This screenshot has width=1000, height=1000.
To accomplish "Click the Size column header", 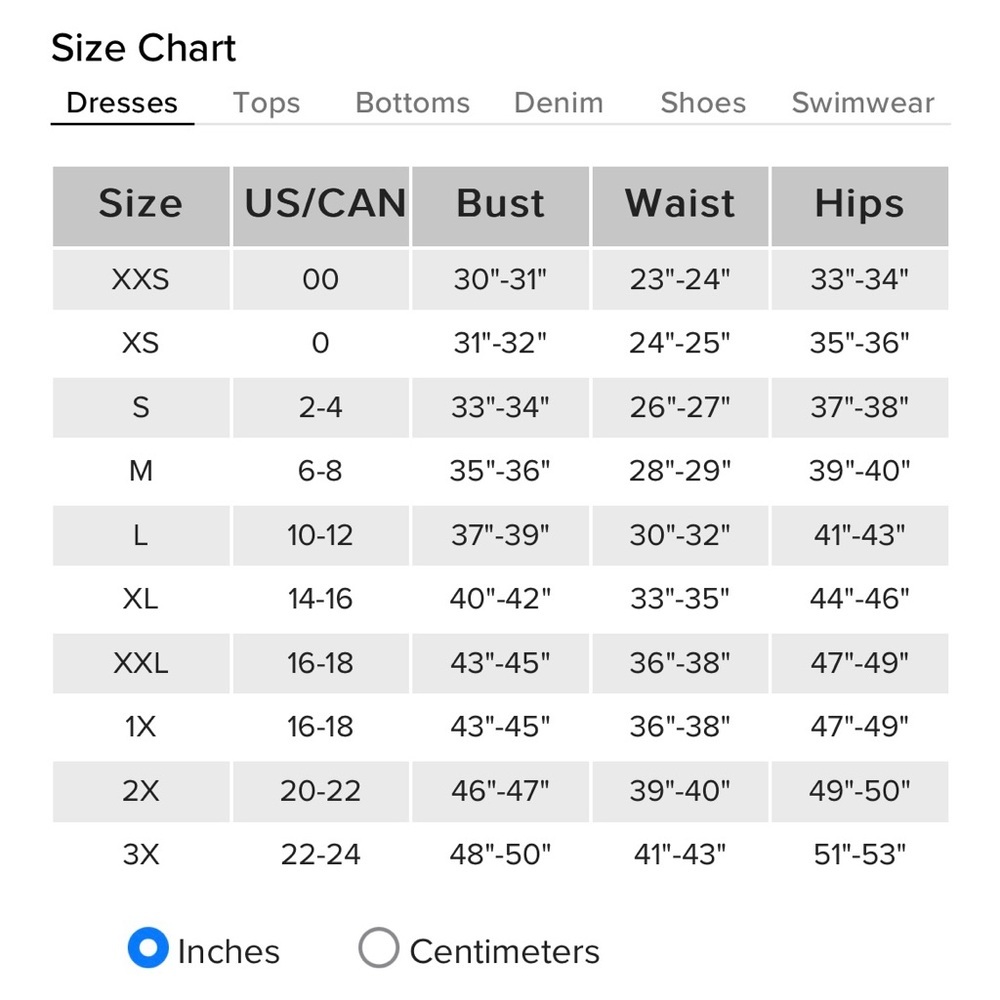I will (x=141, y=206).
